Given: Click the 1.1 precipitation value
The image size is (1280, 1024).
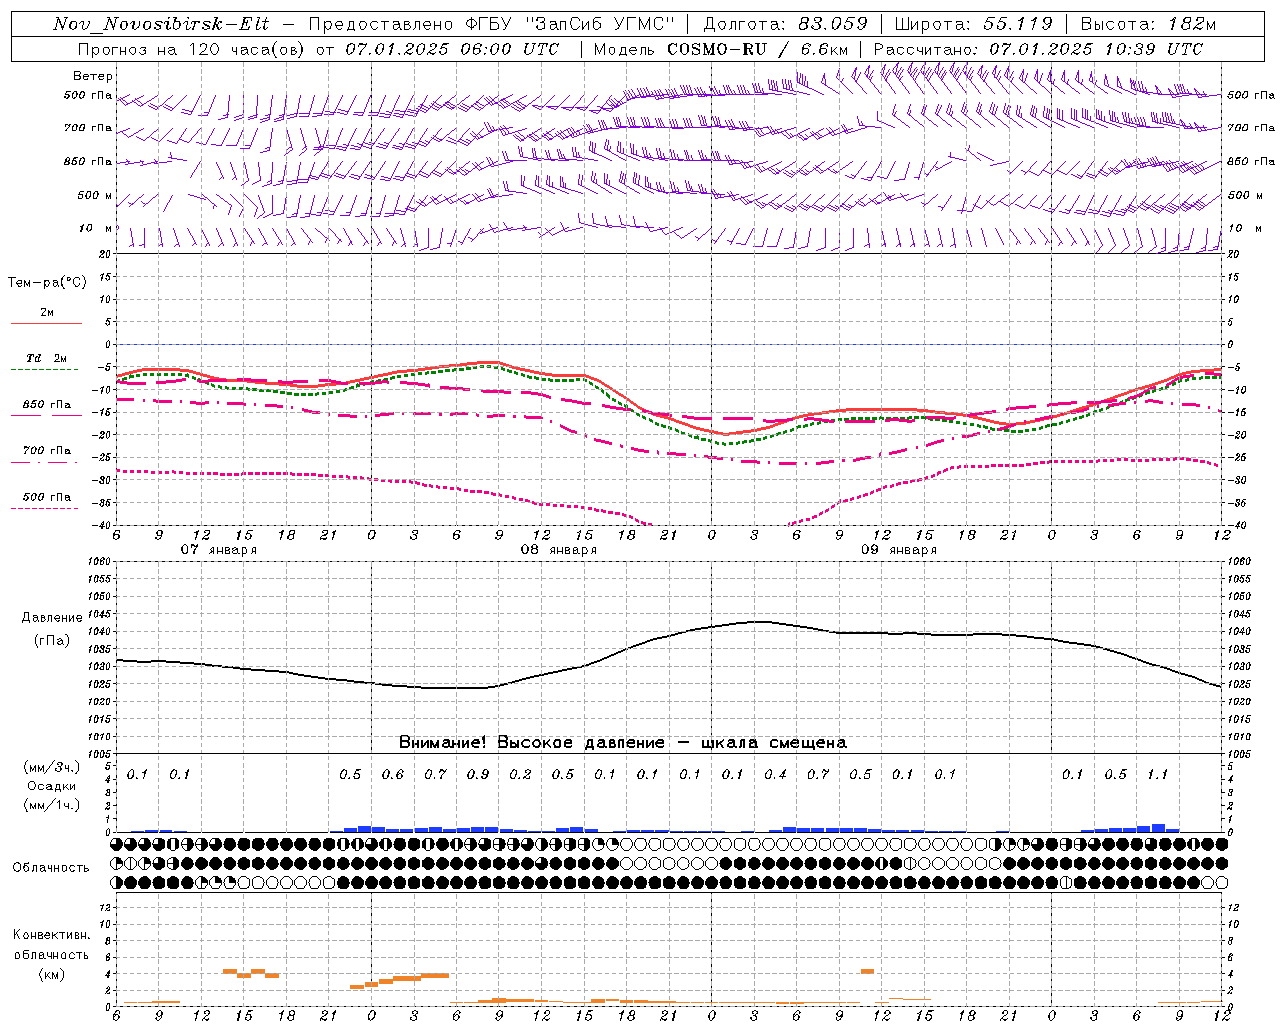Looking at the screenshot, I should tap(1157, 774).
